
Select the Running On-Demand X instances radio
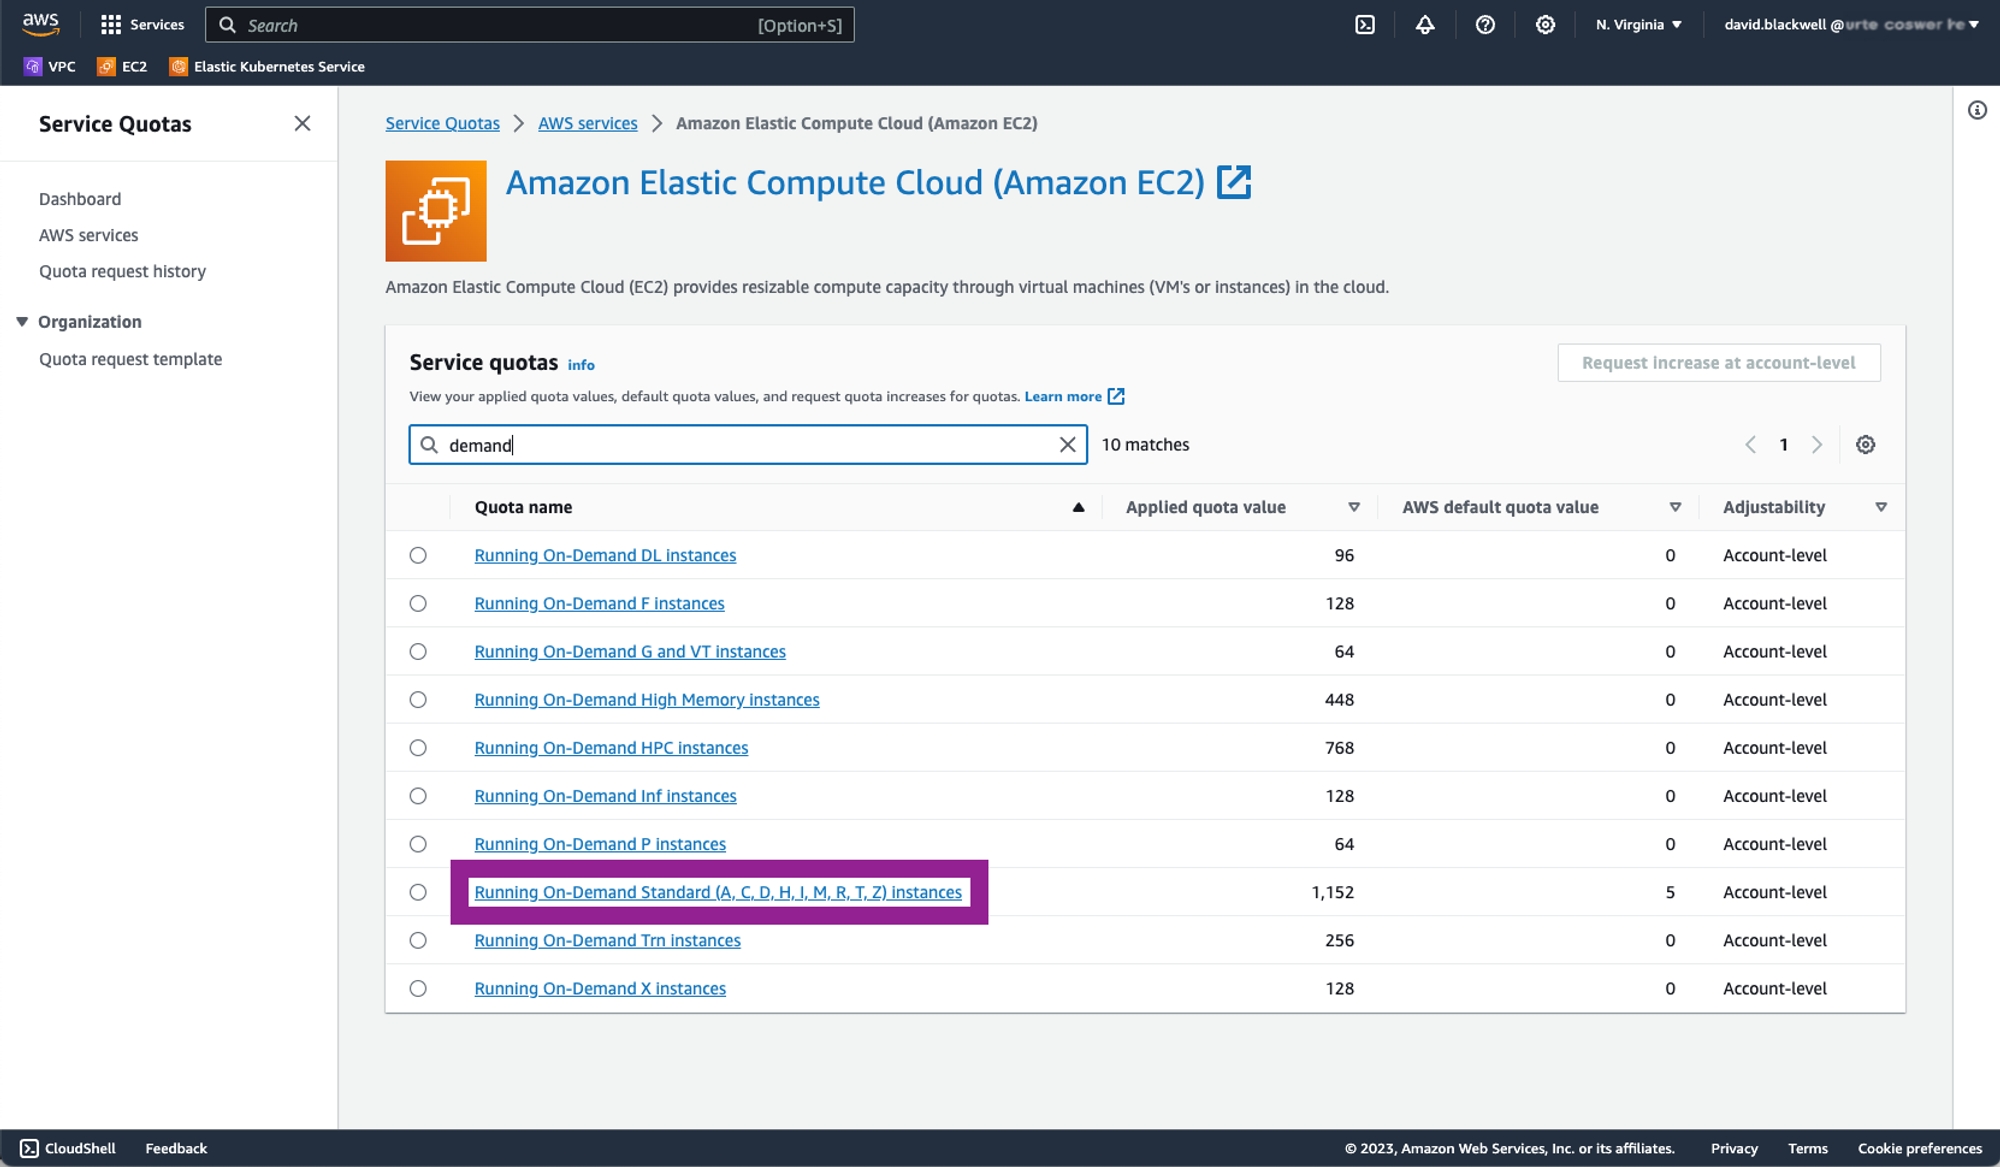coord(418,988)
